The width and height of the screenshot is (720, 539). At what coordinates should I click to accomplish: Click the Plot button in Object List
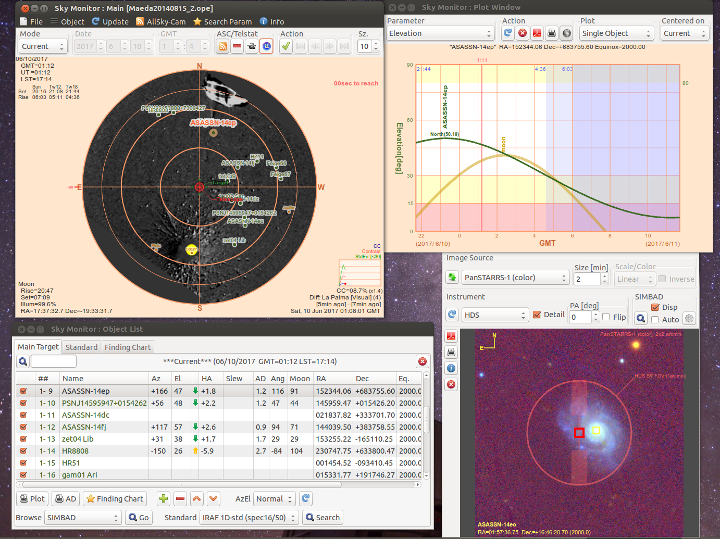[x=32, y=499]
